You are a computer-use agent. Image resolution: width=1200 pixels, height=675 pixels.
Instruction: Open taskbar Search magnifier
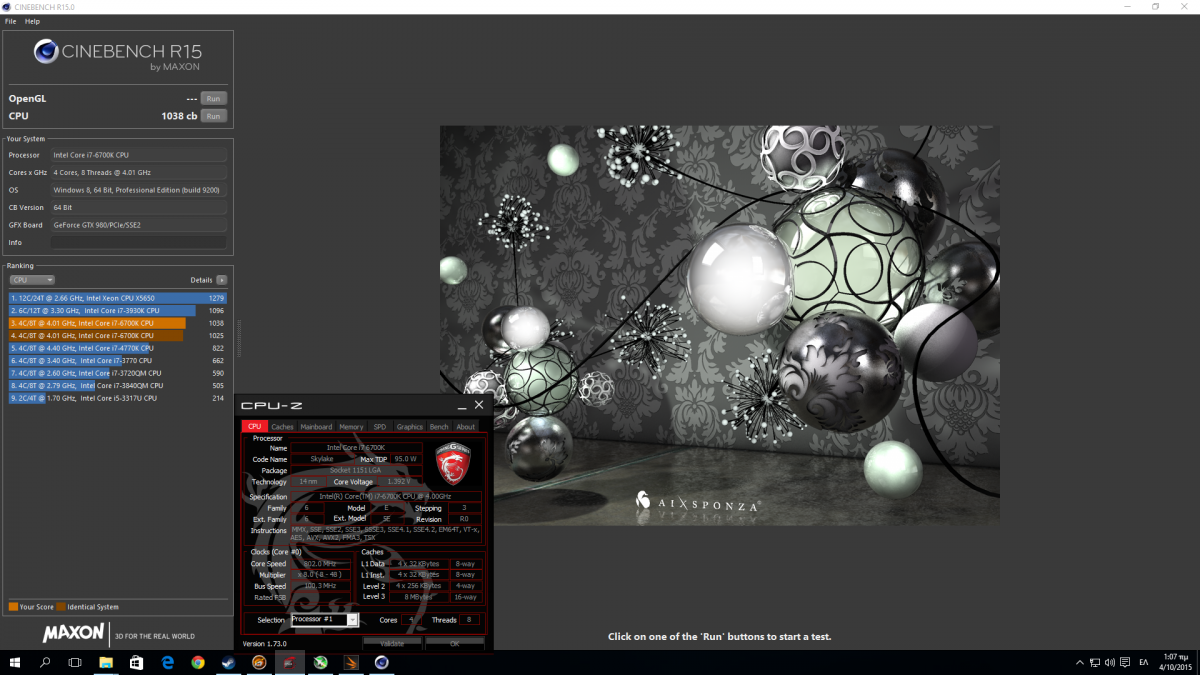(x=45, y=662)
